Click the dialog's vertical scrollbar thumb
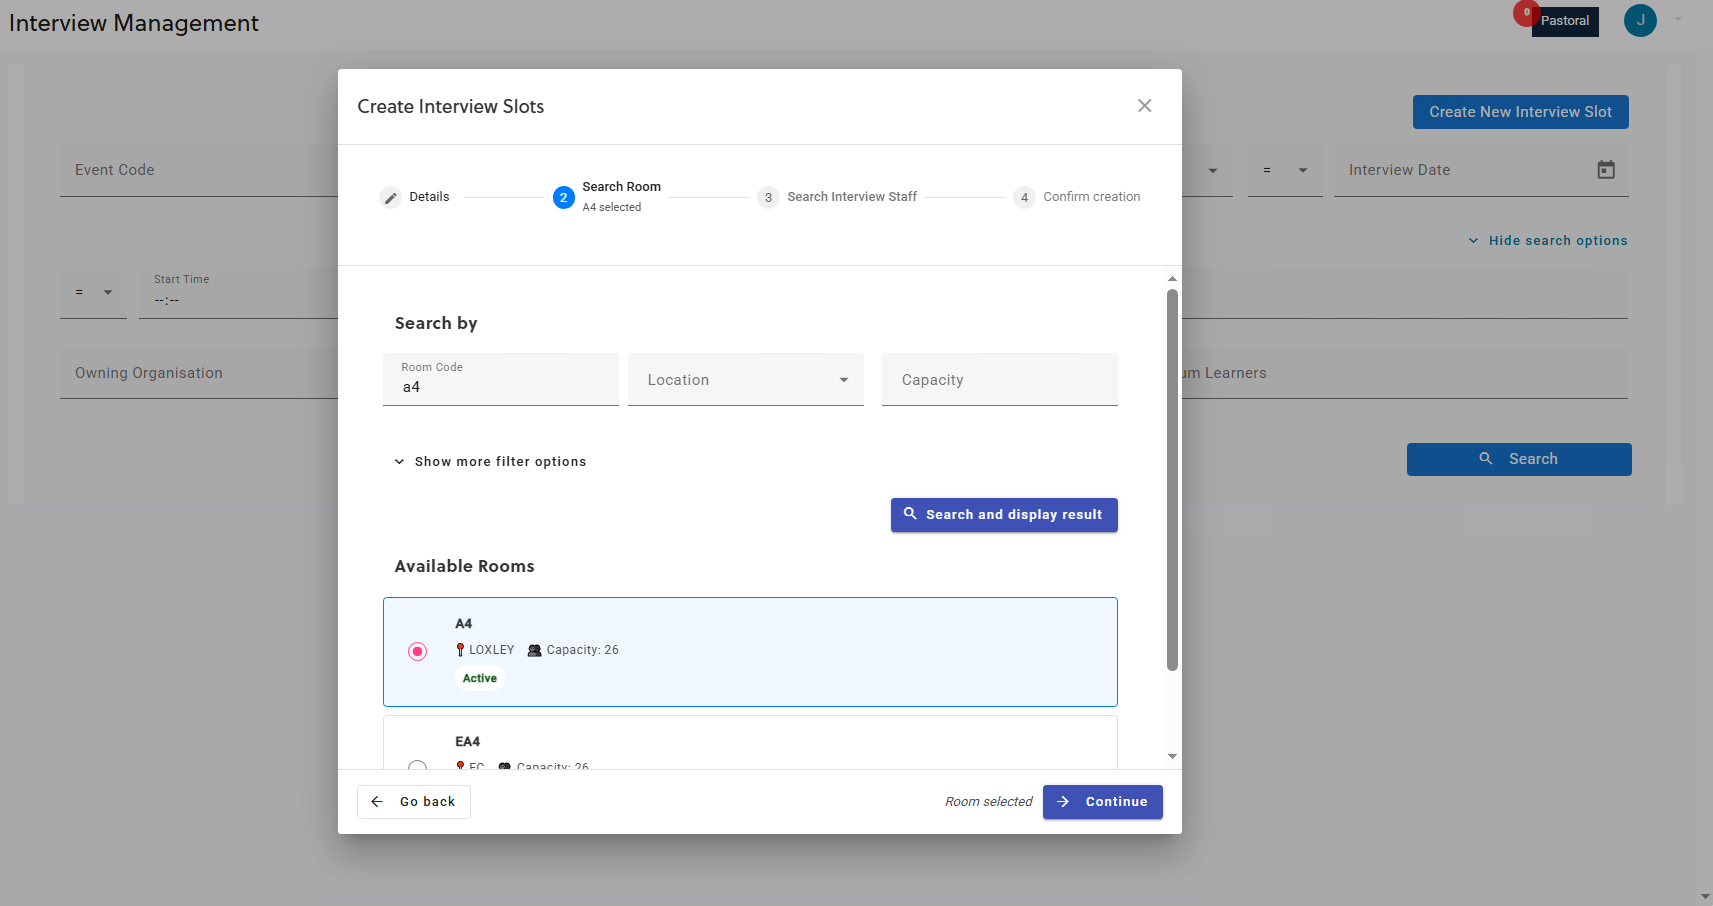Image resolution: width=1713 pixels, height=906 pixels. tap(1172, 480)
